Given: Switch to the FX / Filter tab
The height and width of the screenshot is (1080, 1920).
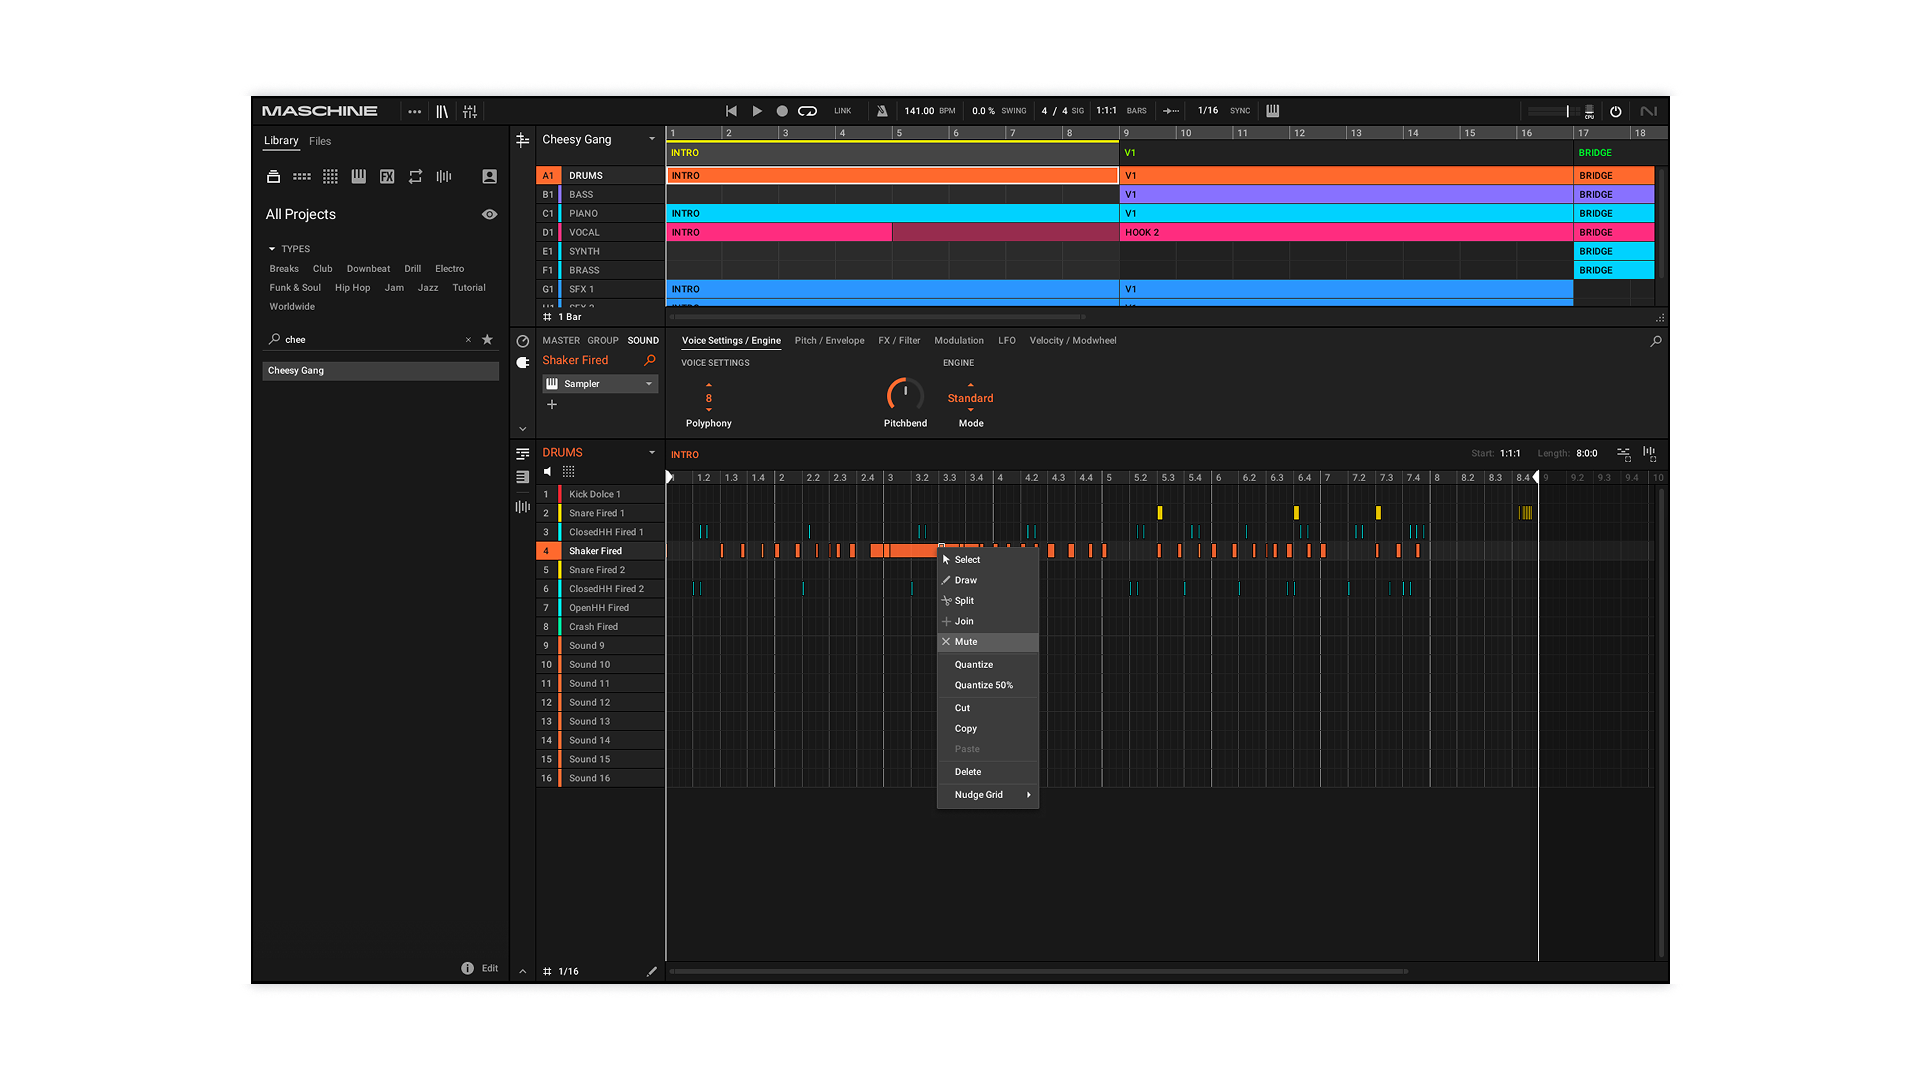Looking at the screenshot, I should (898, 341).
